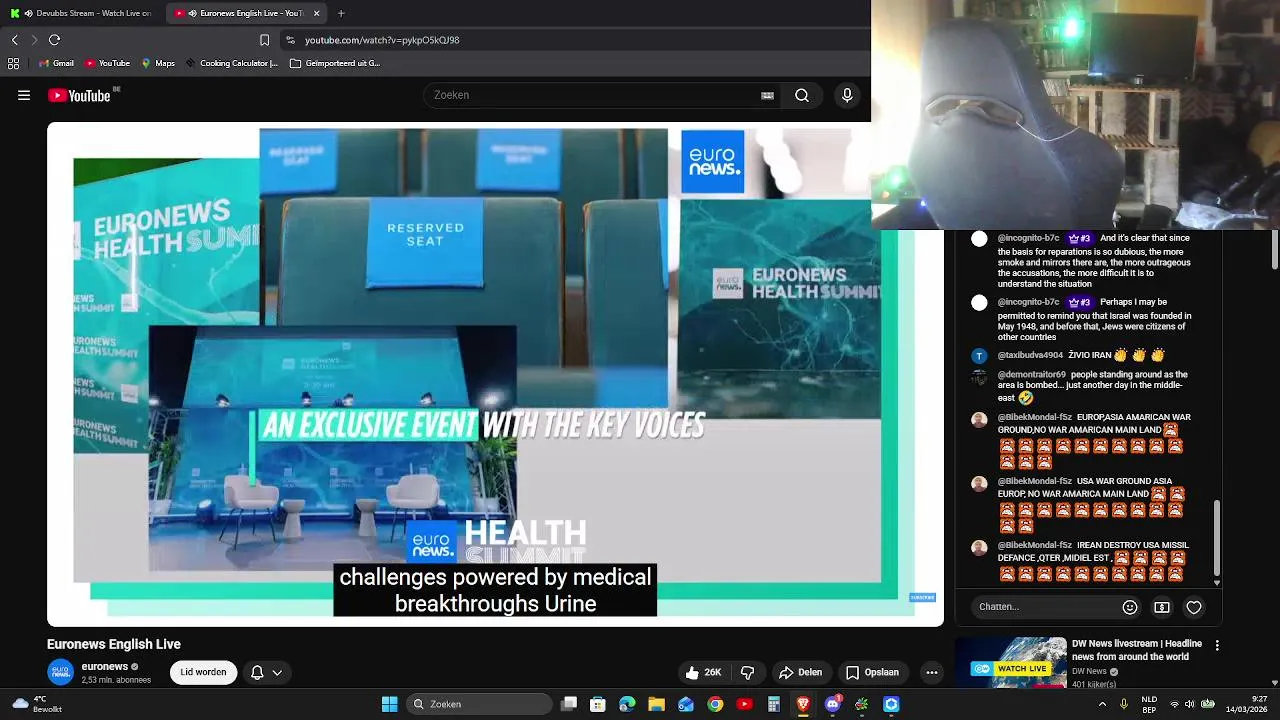Show hidden system tray icons
Viewport: 1280px width, 720px height.
click(x=1102, y=704)
